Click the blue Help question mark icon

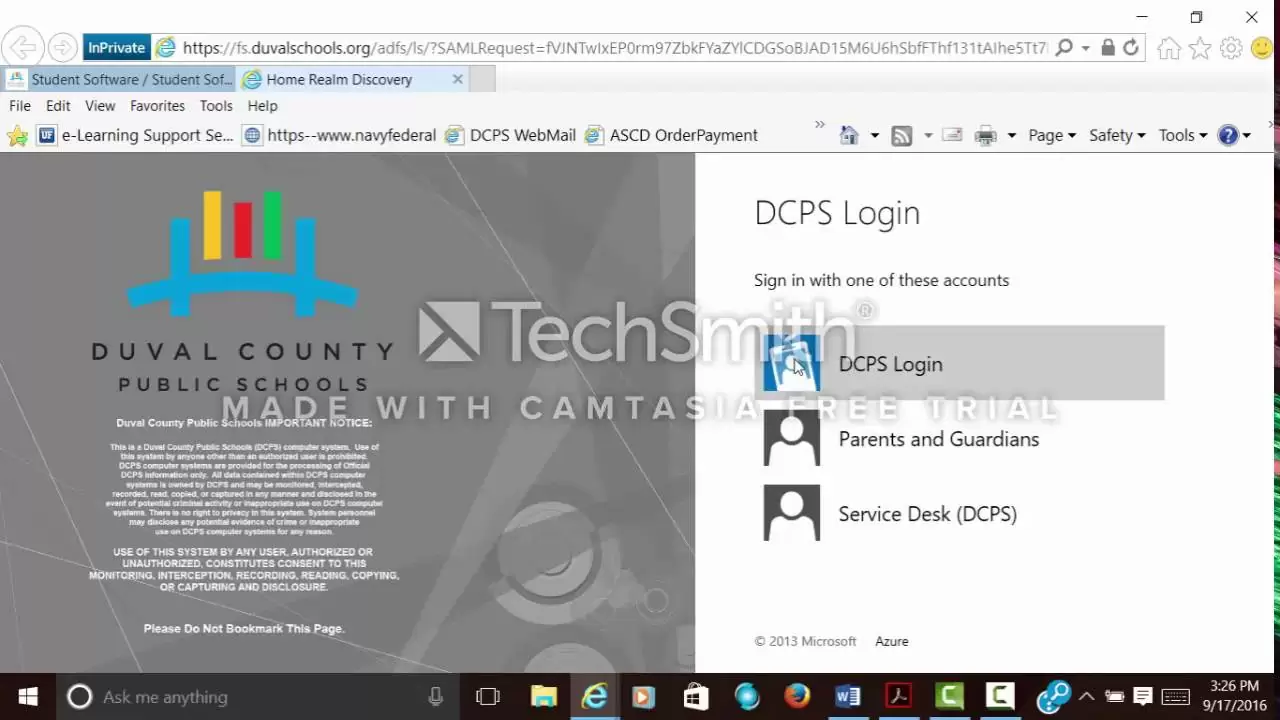point(1228,136)
